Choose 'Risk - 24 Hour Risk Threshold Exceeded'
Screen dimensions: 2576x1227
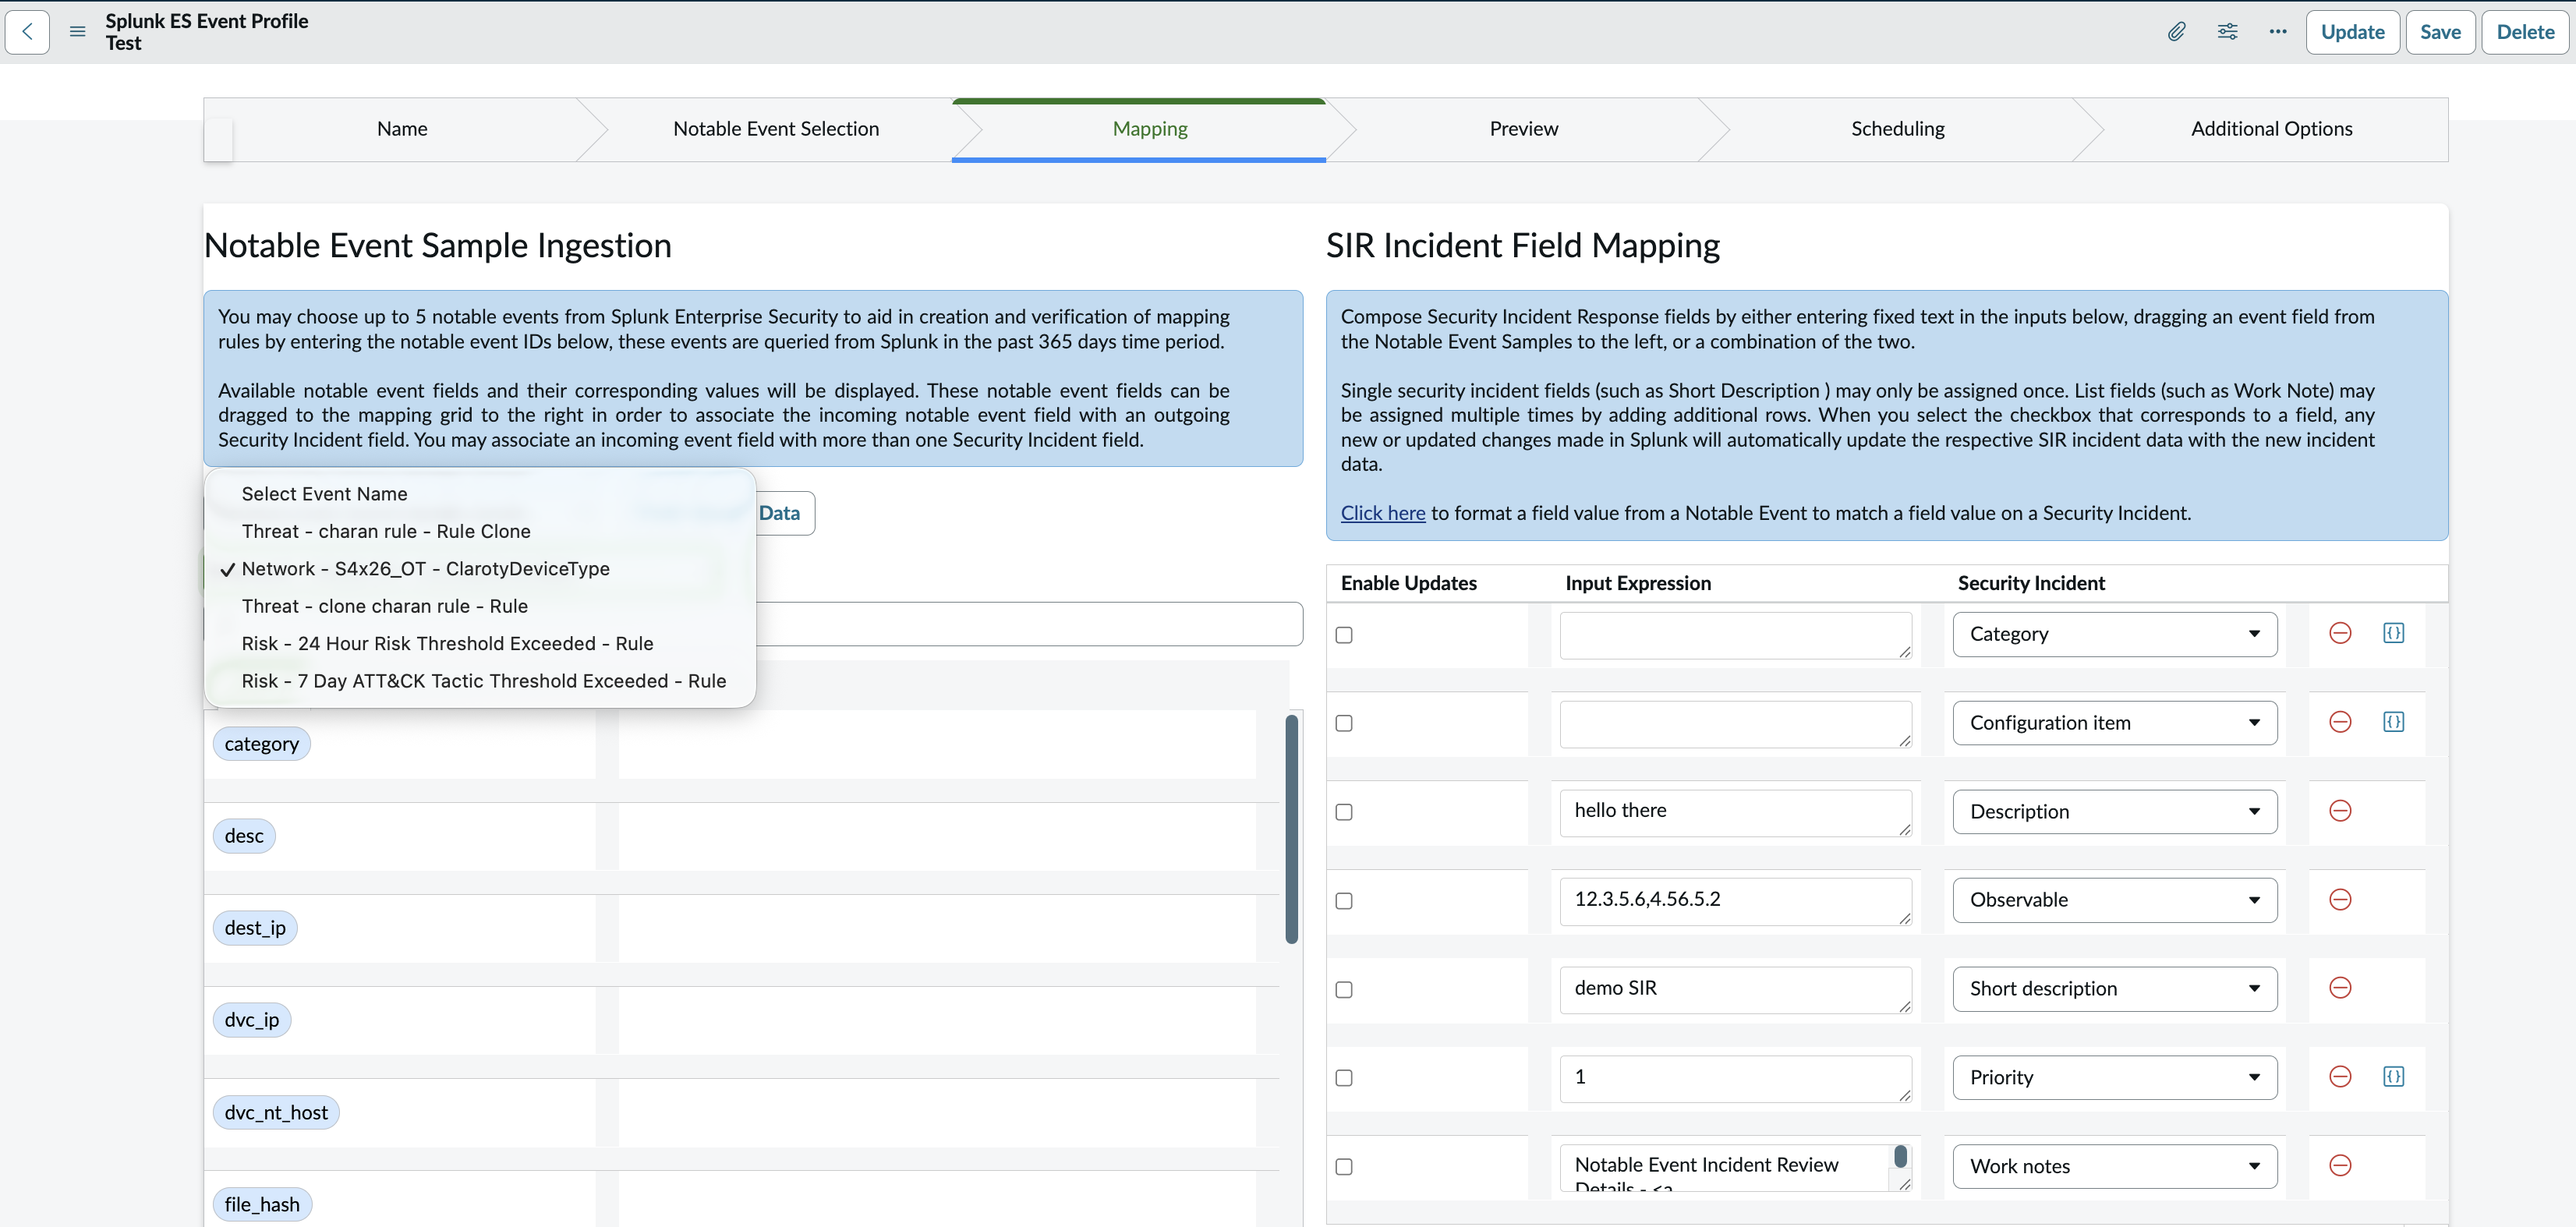[x=480, y=644]
